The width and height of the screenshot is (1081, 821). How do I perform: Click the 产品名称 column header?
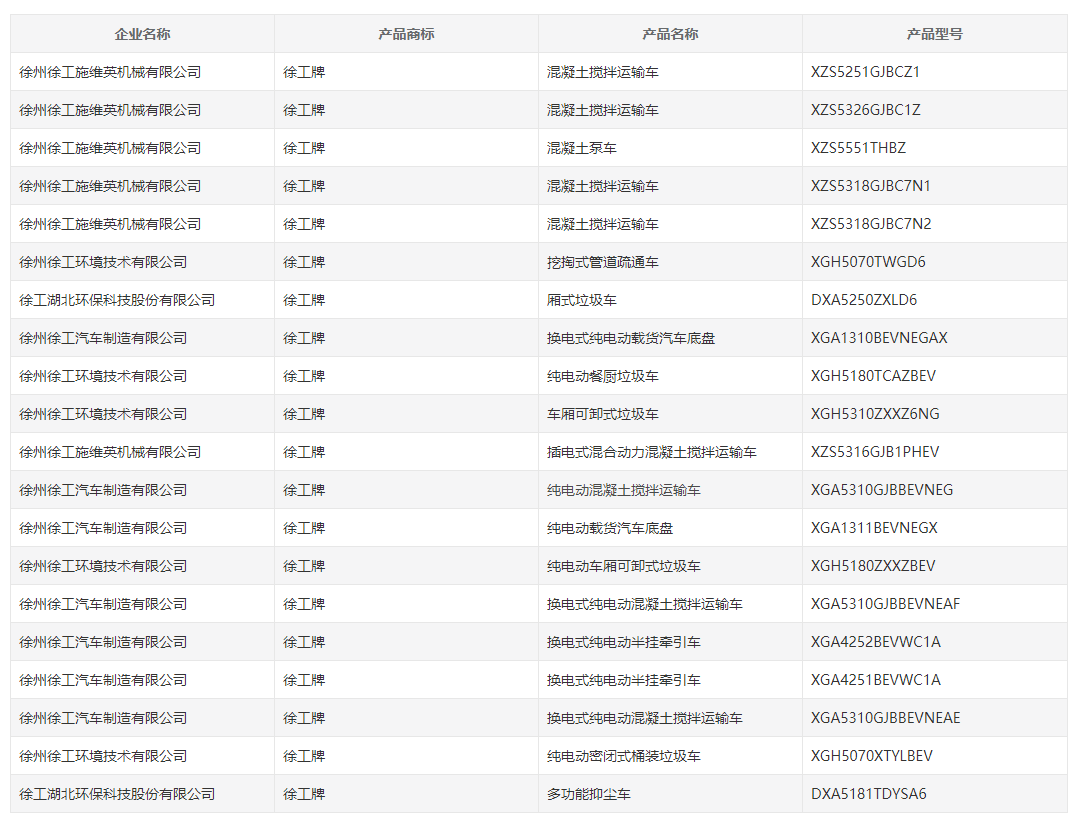tap(670, 34)
